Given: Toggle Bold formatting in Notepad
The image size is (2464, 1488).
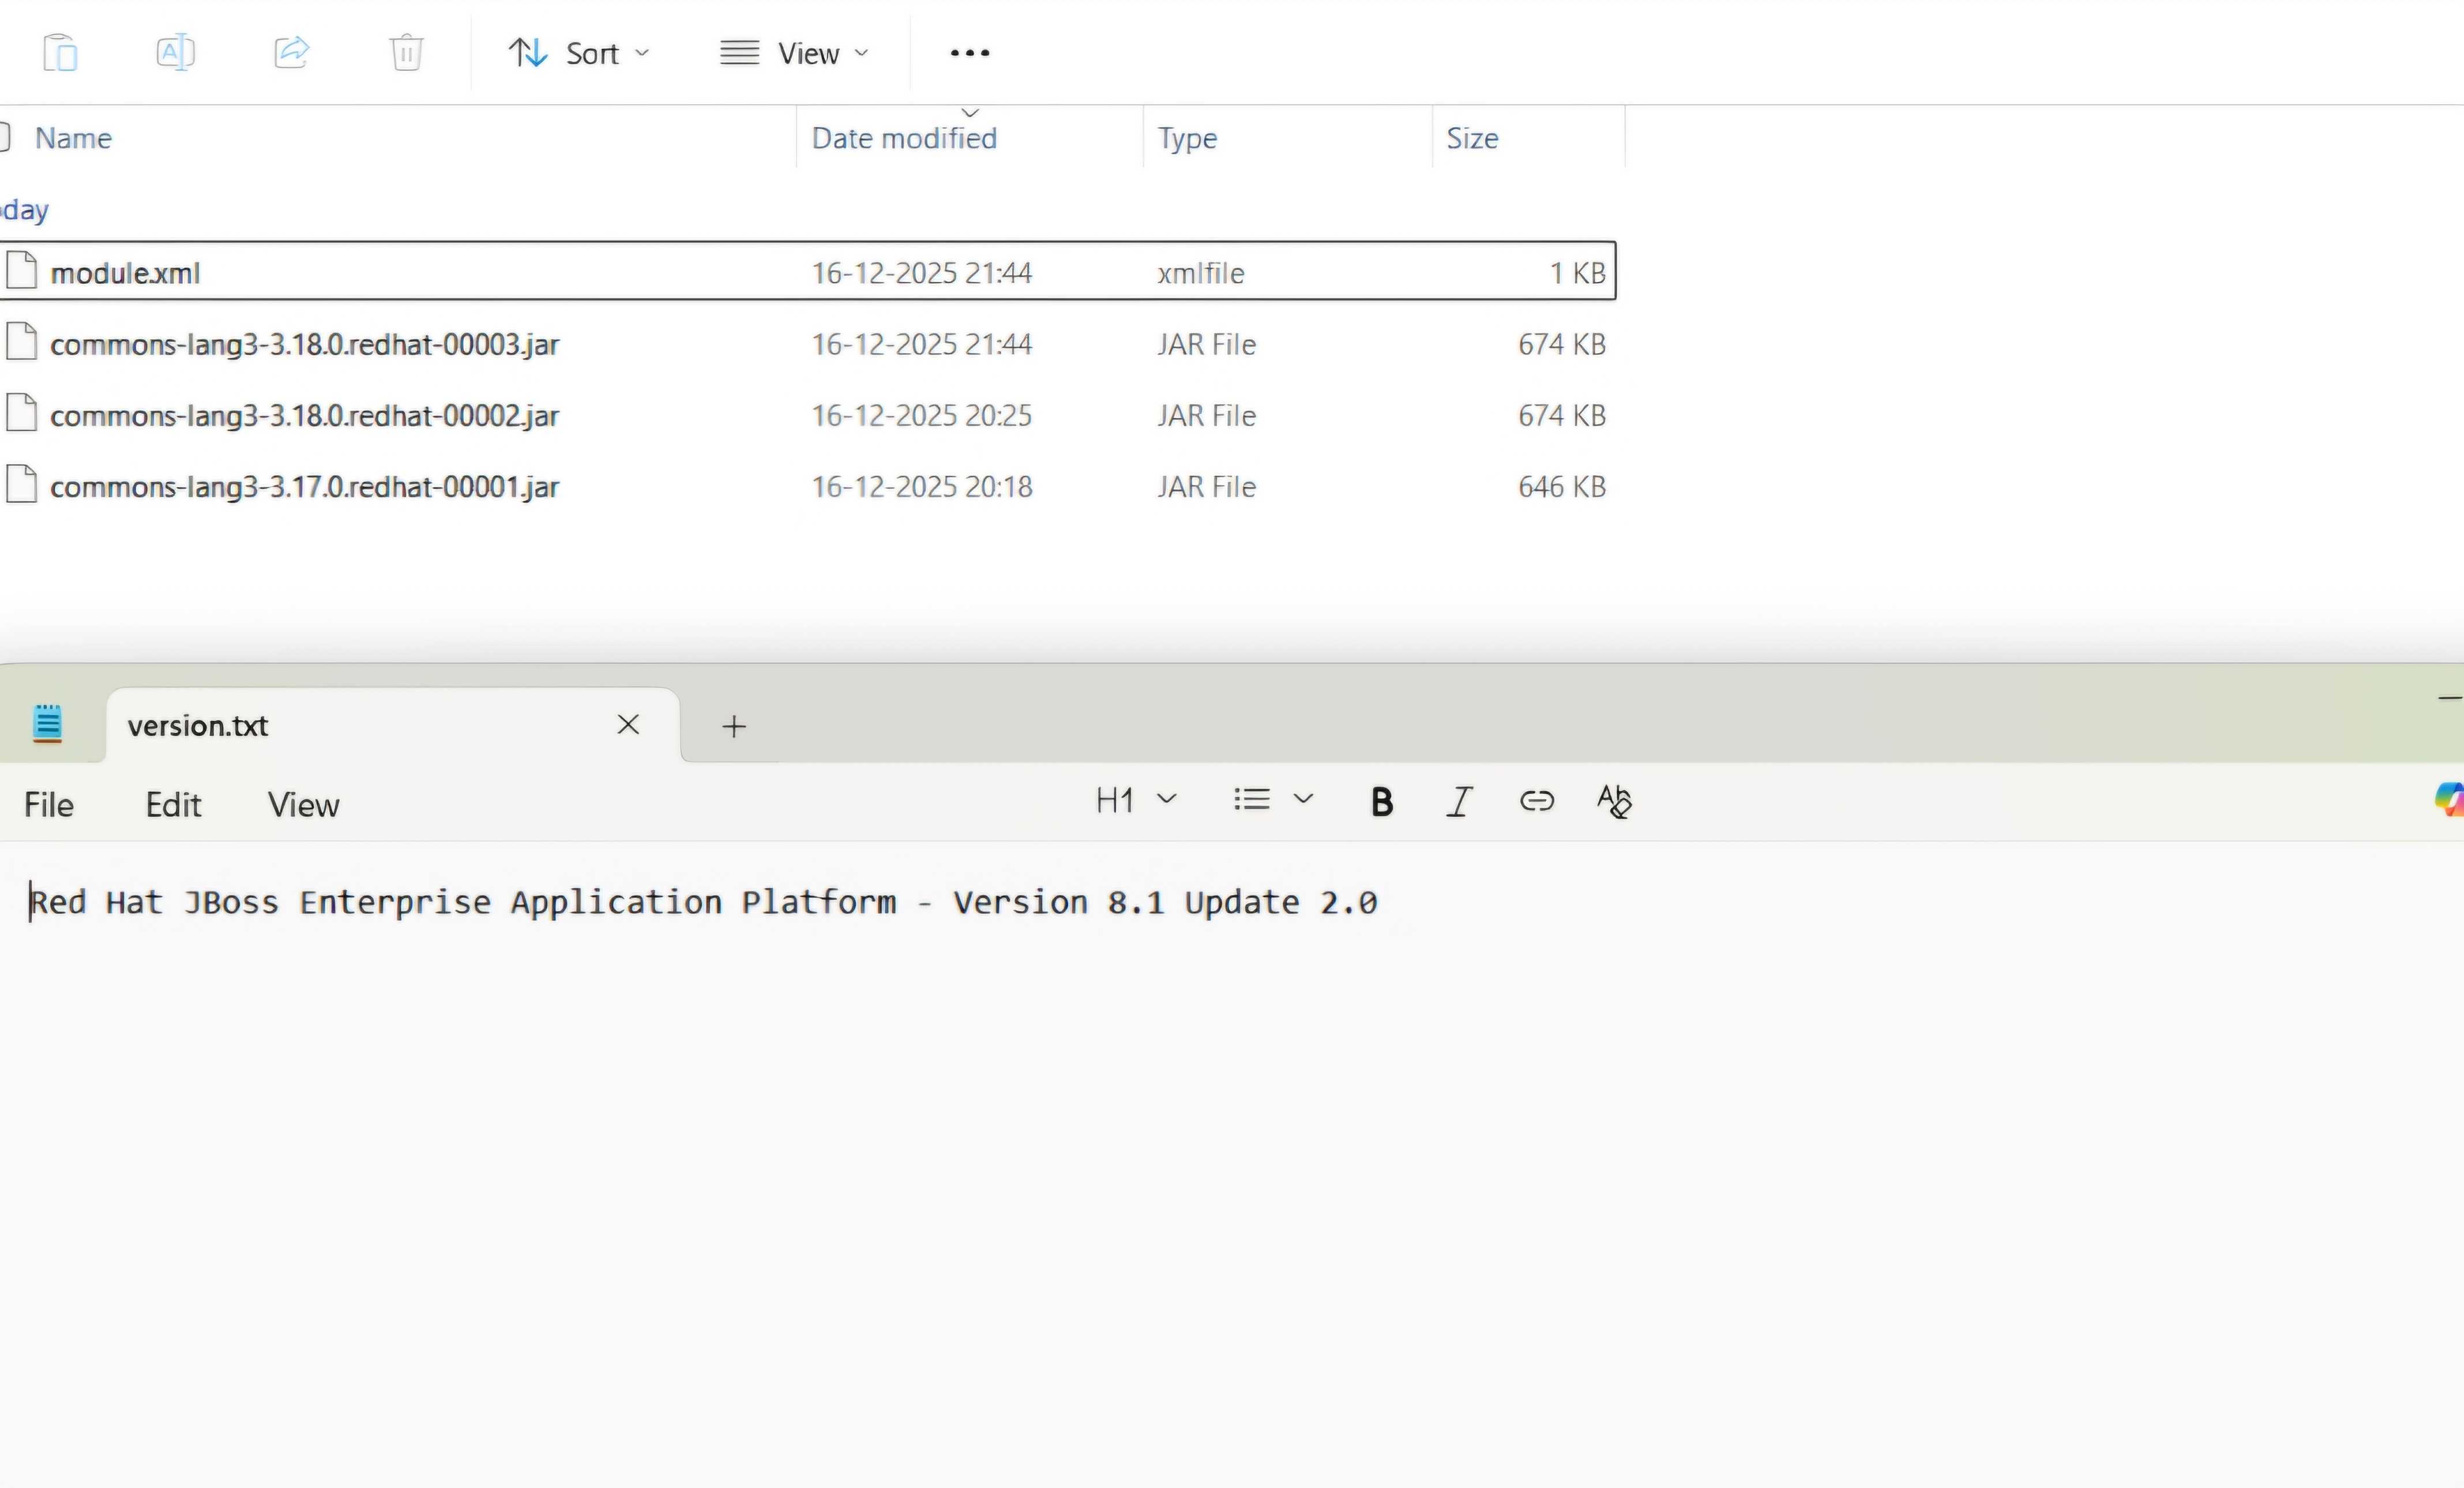Looking at the screenshot, I should (1381, 801).
